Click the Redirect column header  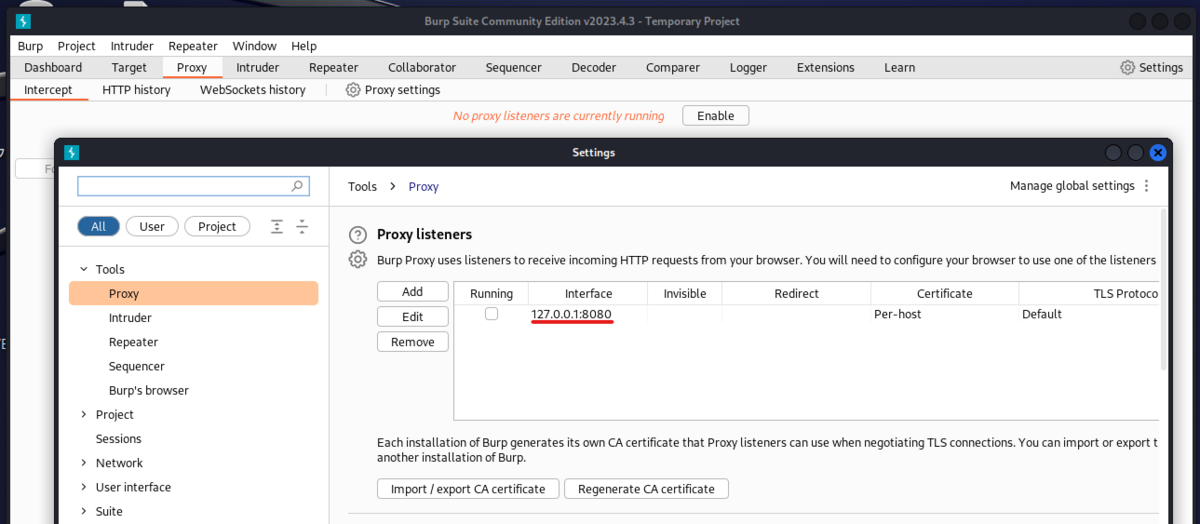[x=796, y=294]
